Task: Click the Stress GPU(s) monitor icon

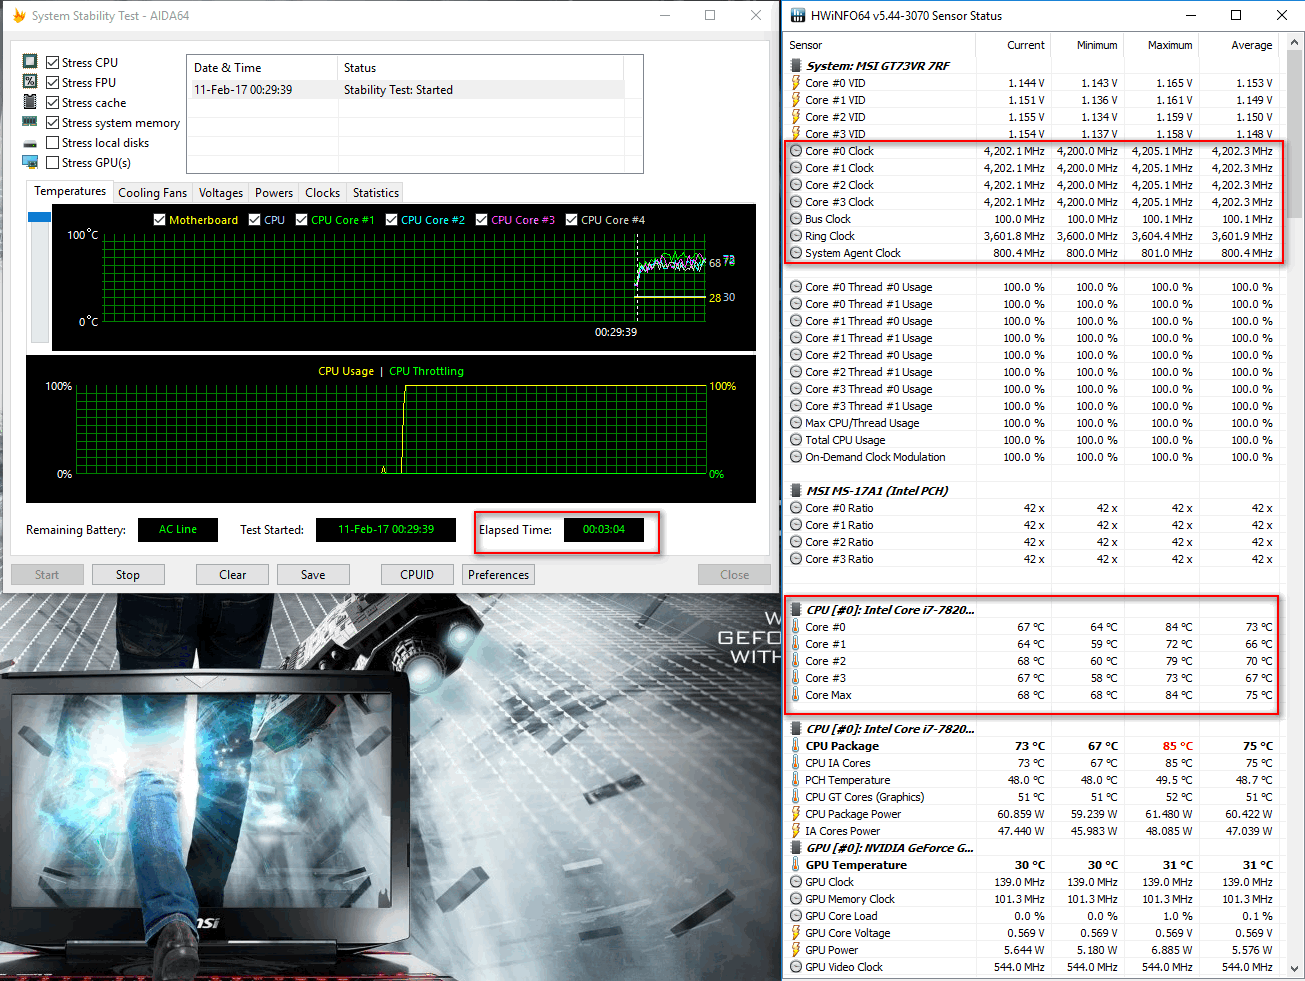Action: [x=30, y=162]
